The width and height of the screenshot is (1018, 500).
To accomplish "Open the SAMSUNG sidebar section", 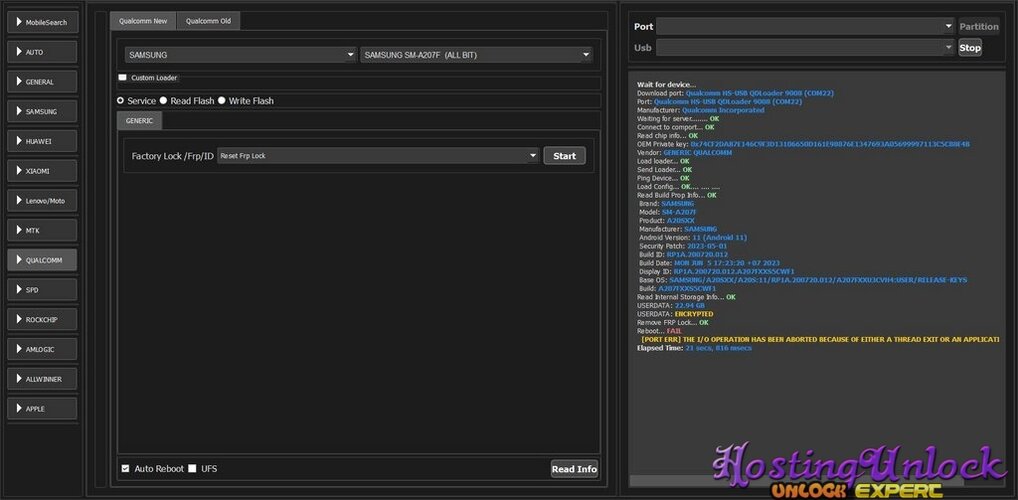I will coord(42,111).
